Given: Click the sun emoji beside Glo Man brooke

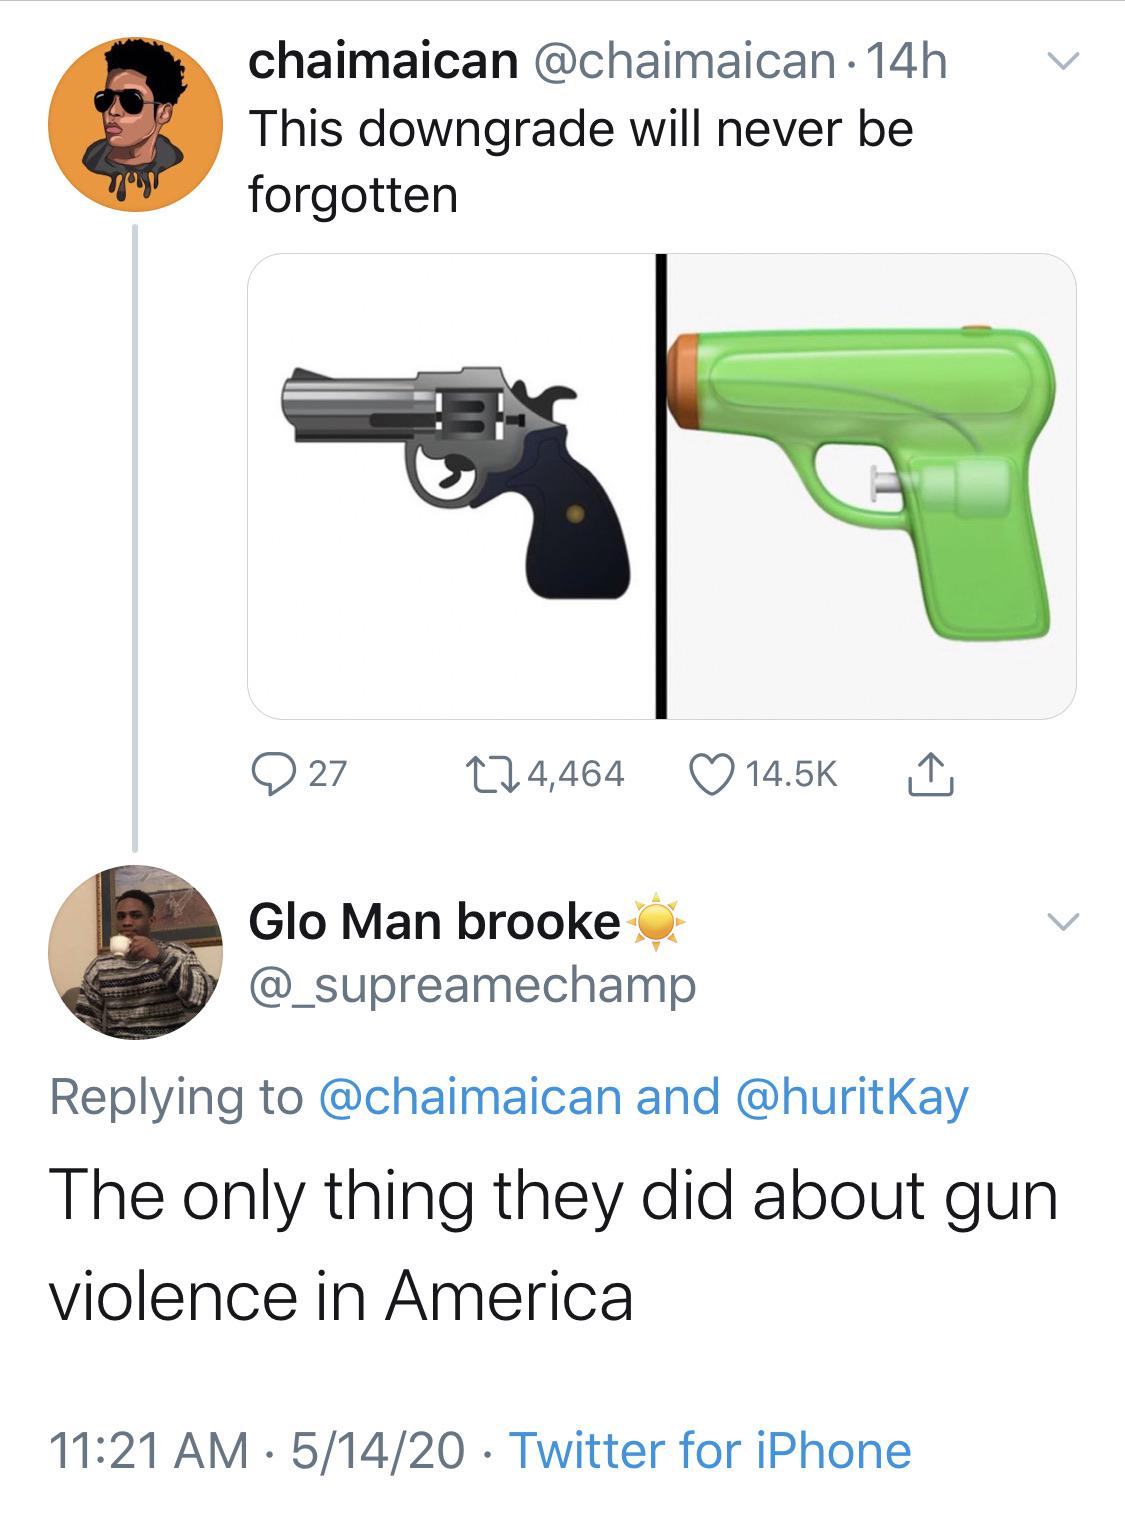Looking at the screenshot, I should click(x=656, y=920).
